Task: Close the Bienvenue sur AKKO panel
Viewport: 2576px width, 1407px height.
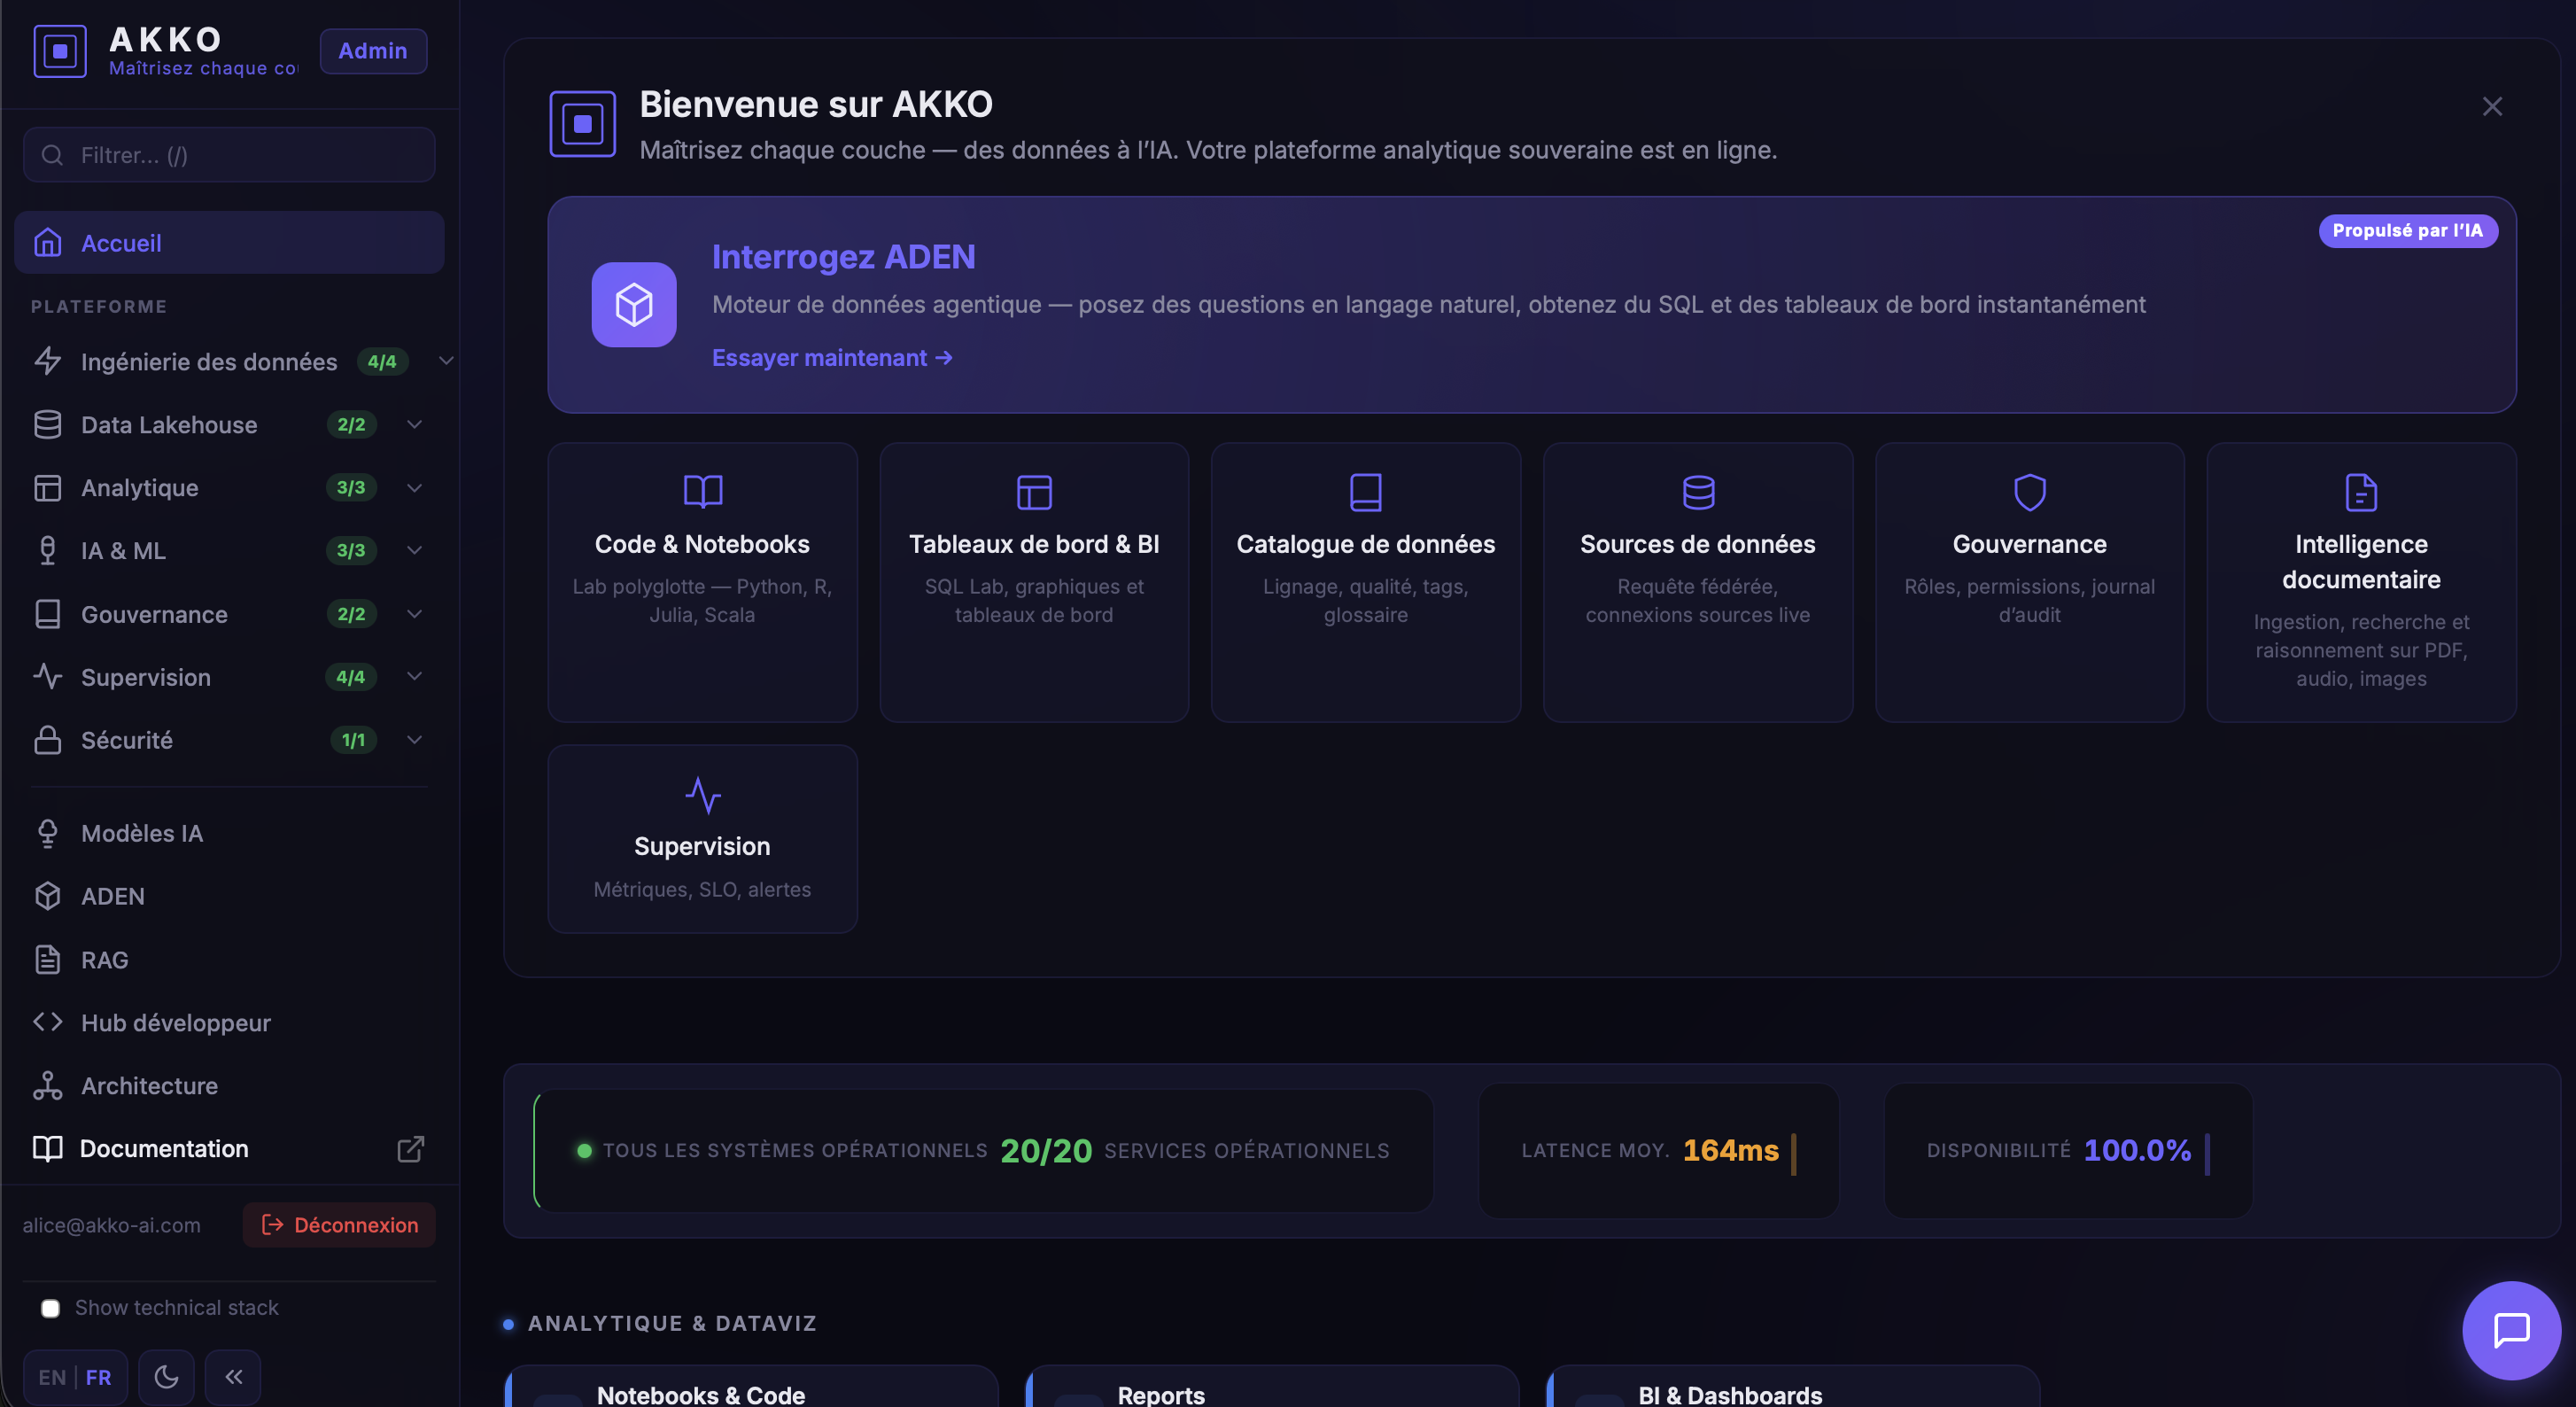Action: (x=2492, y=106)
